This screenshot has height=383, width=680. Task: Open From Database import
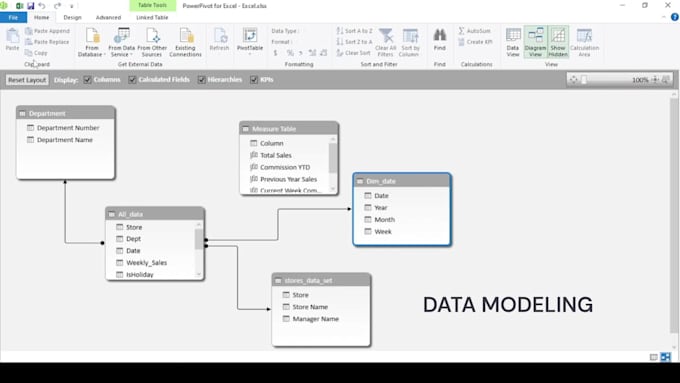tap(92, 42)
